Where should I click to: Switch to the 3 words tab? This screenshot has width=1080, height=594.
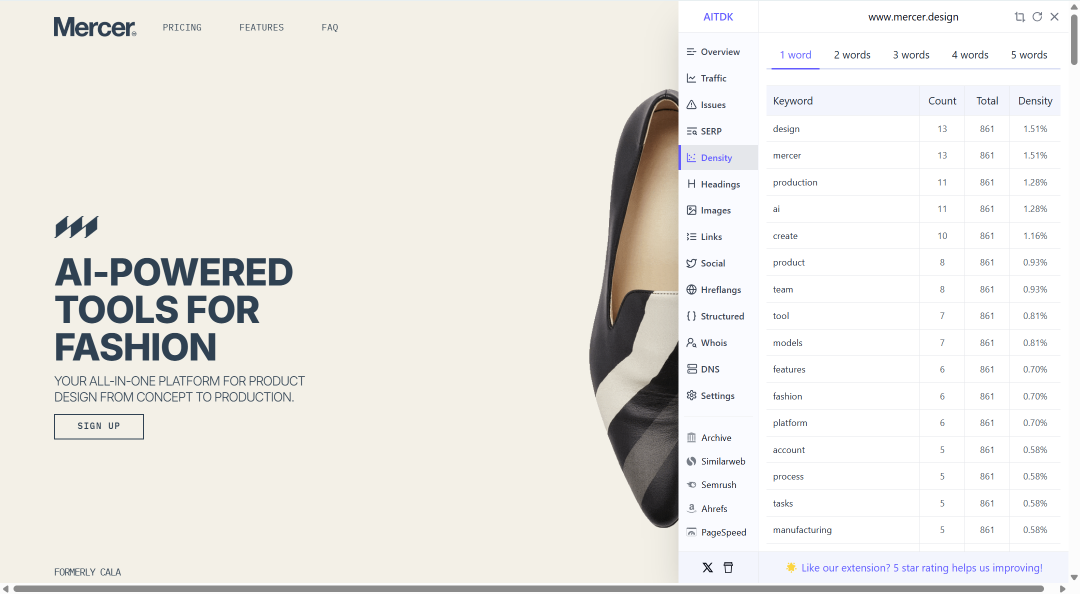tap(911, 55)
